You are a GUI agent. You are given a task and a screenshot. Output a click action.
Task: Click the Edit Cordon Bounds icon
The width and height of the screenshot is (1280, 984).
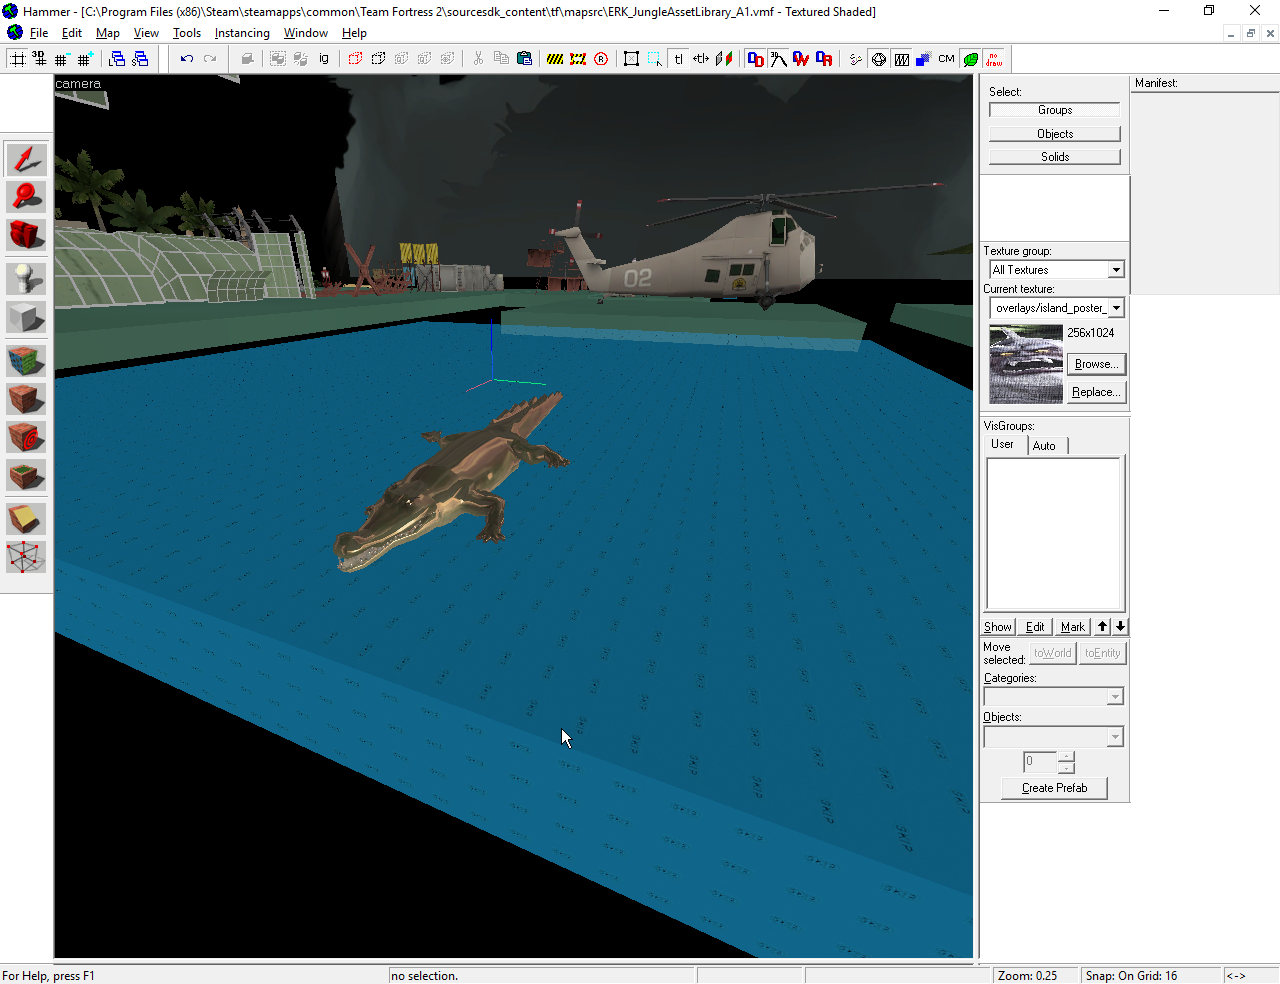[x=578, y=59]
